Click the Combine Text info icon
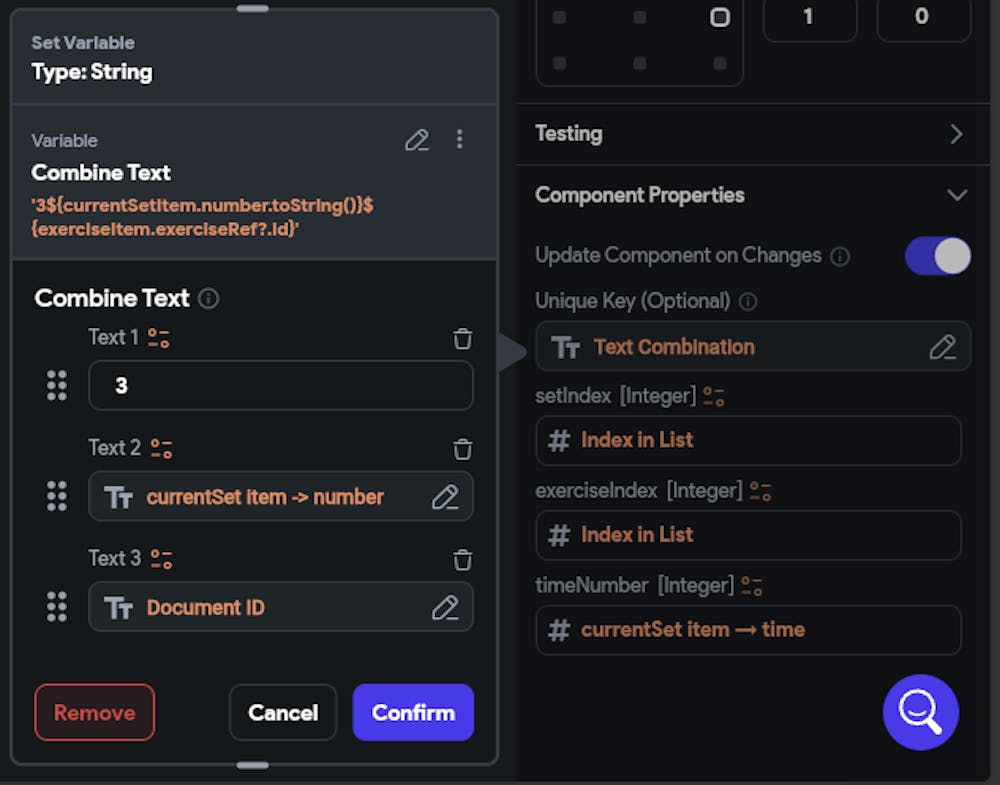Screen dimensions: 1000x785 tap(209, 298)
